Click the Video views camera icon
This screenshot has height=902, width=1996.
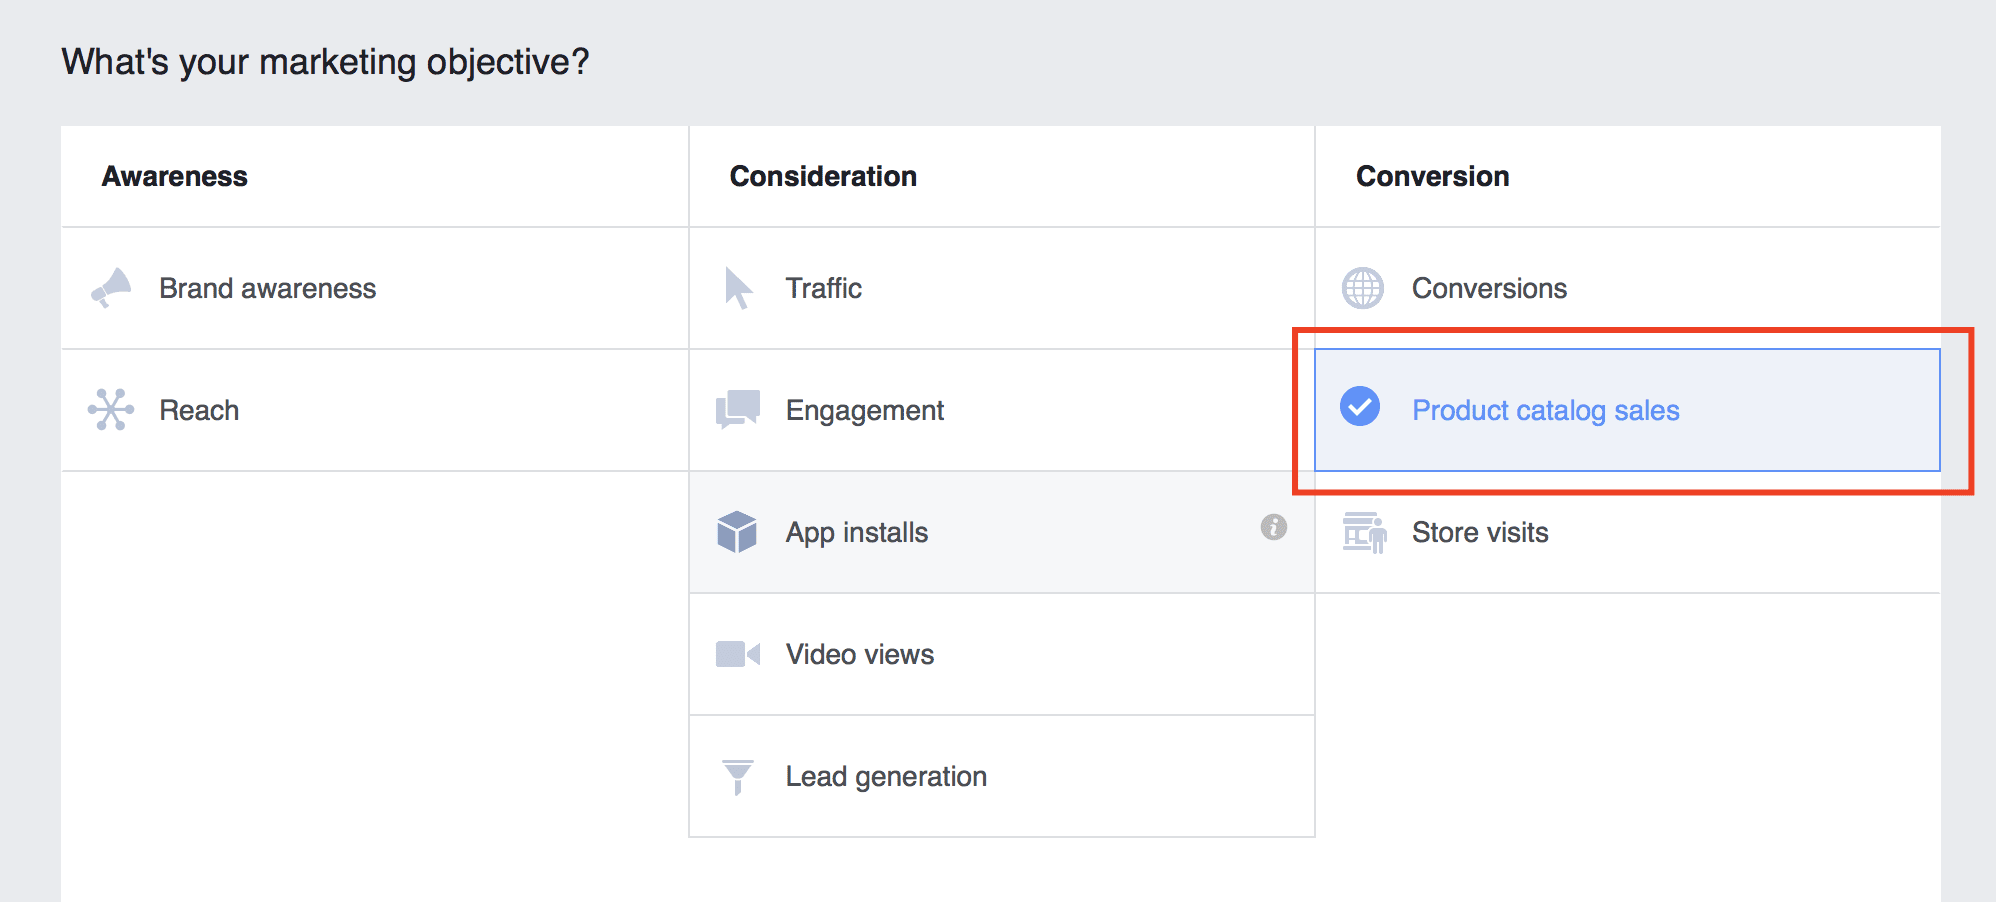click(738, 654)
